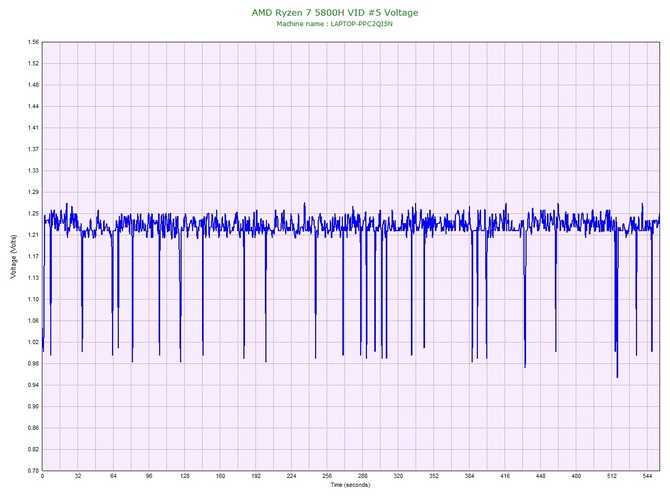
Task: Click the 1.25 y-axis value
Action: coord(33,213)
